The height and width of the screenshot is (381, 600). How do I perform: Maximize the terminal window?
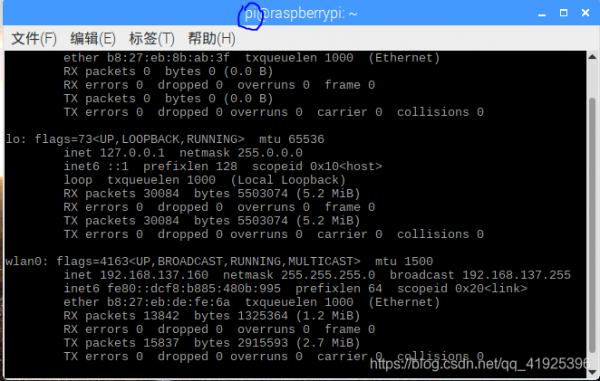pos(563,13)
